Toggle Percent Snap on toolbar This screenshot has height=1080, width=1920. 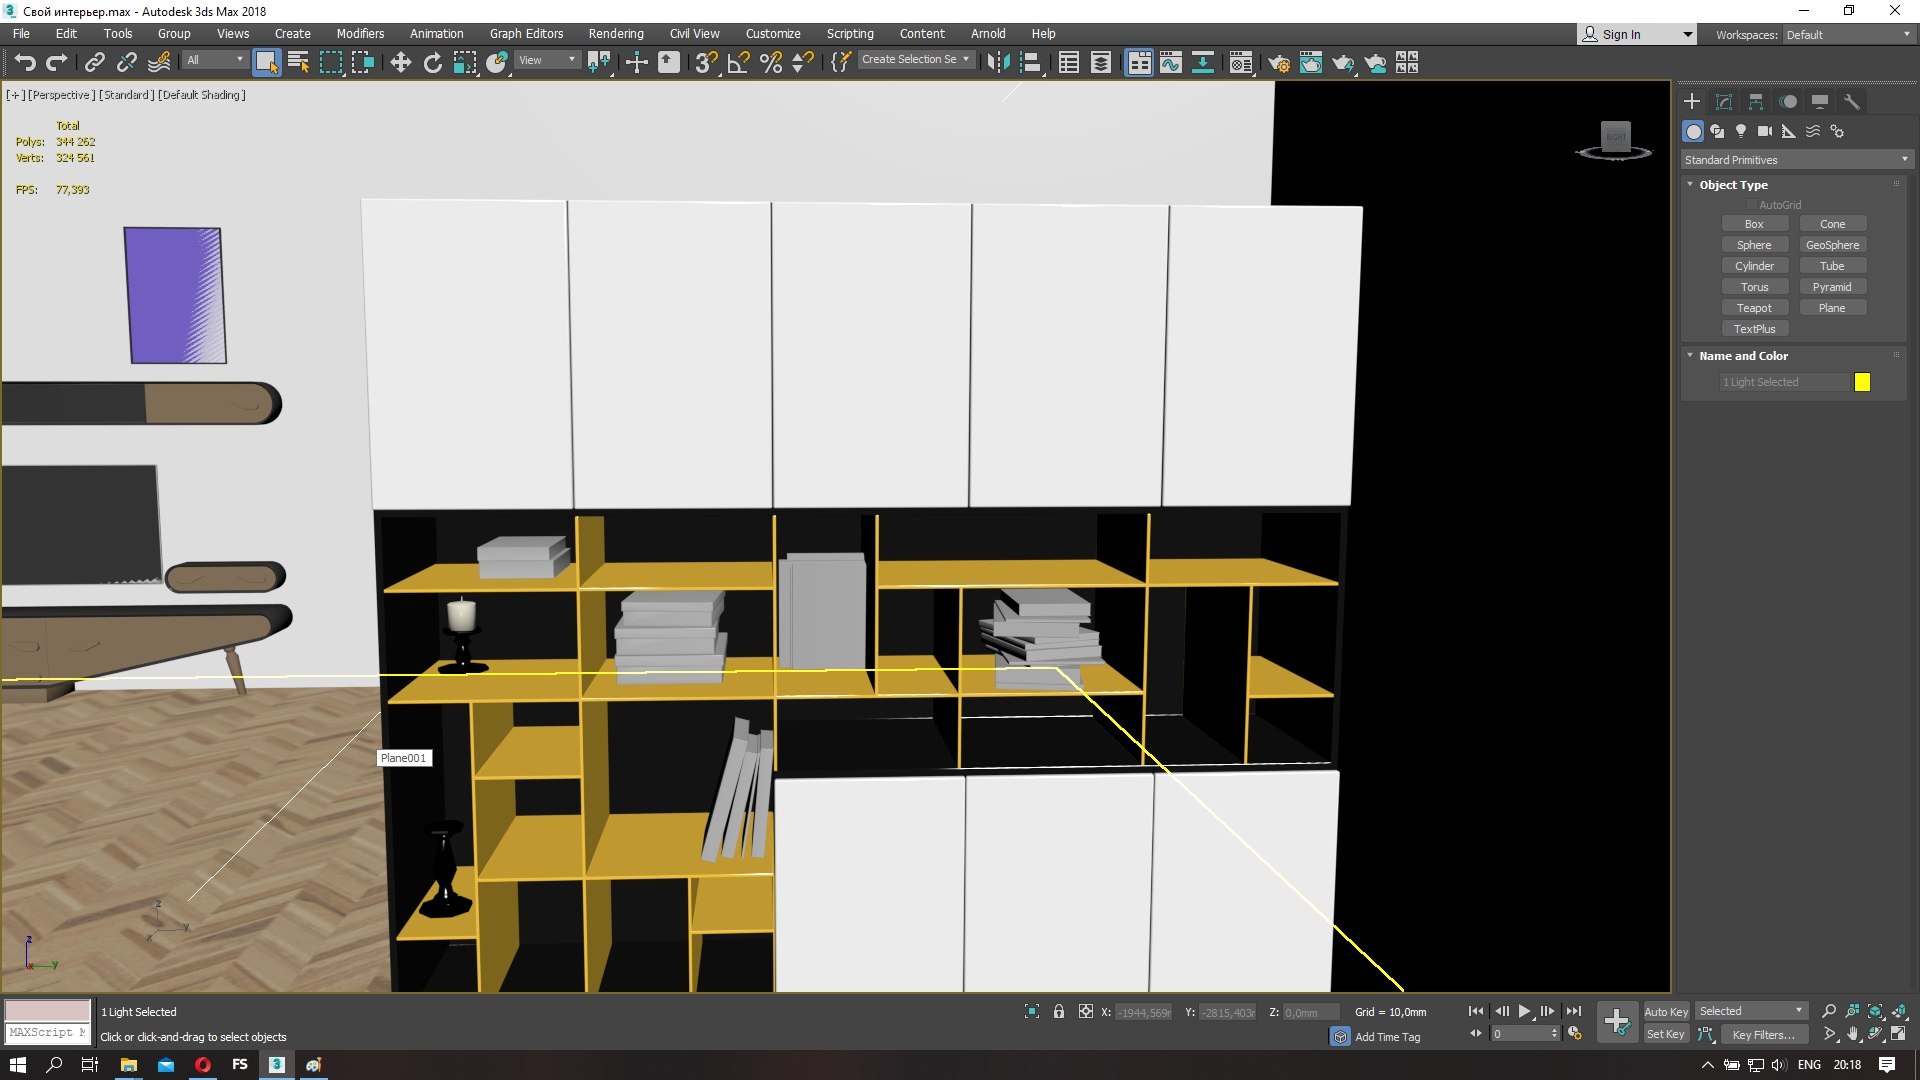pos(771,63)
